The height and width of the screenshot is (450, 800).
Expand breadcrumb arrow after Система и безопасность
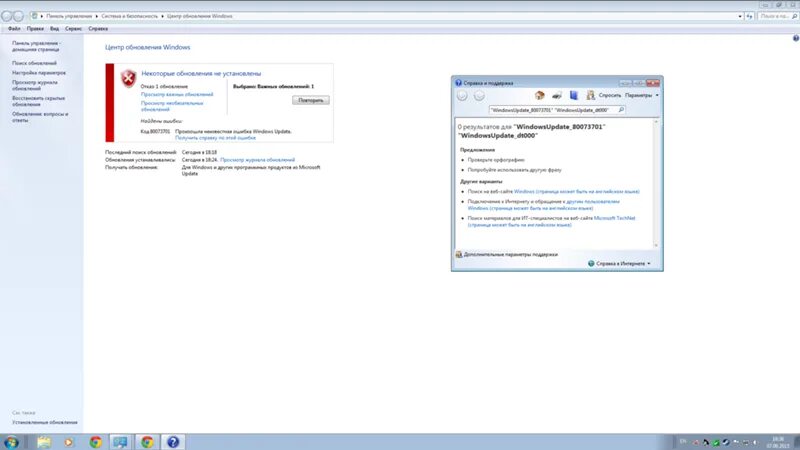pyautogui.click(x=162, y=16)
